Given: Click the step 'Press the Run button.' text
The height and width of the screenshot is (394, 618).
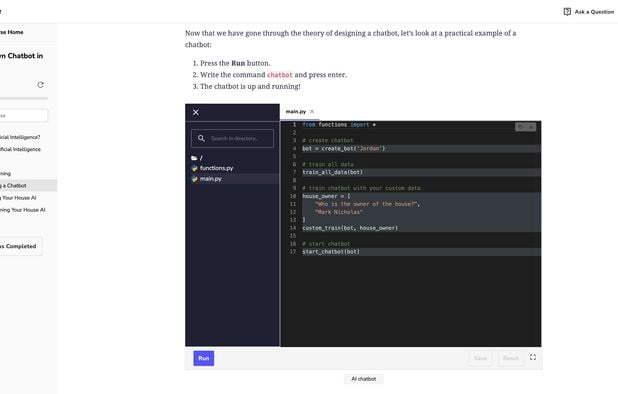Looking at the screenshot, I should click(235, 63).
